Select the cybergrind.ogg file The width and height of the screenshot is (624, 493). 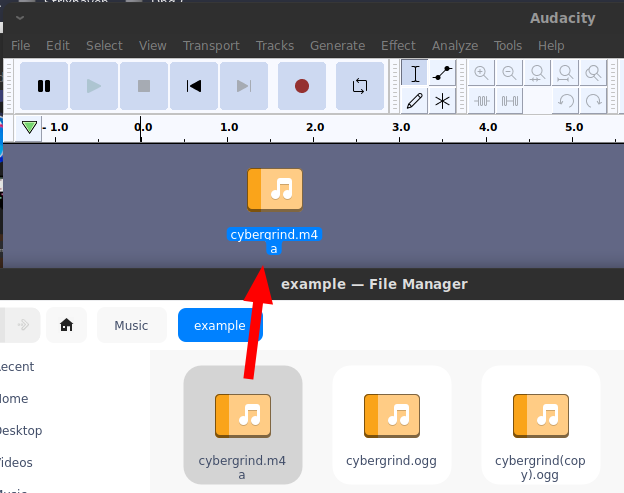coord(392,425)
